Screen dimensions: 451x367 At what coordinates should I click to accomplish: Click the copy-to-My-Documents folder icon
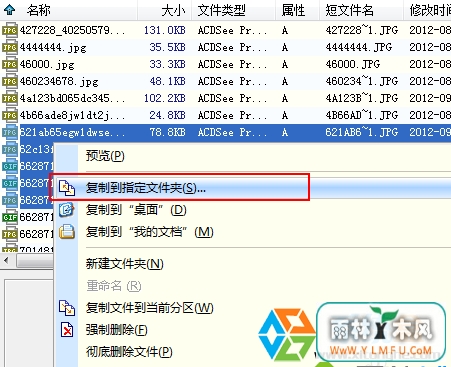67,232
